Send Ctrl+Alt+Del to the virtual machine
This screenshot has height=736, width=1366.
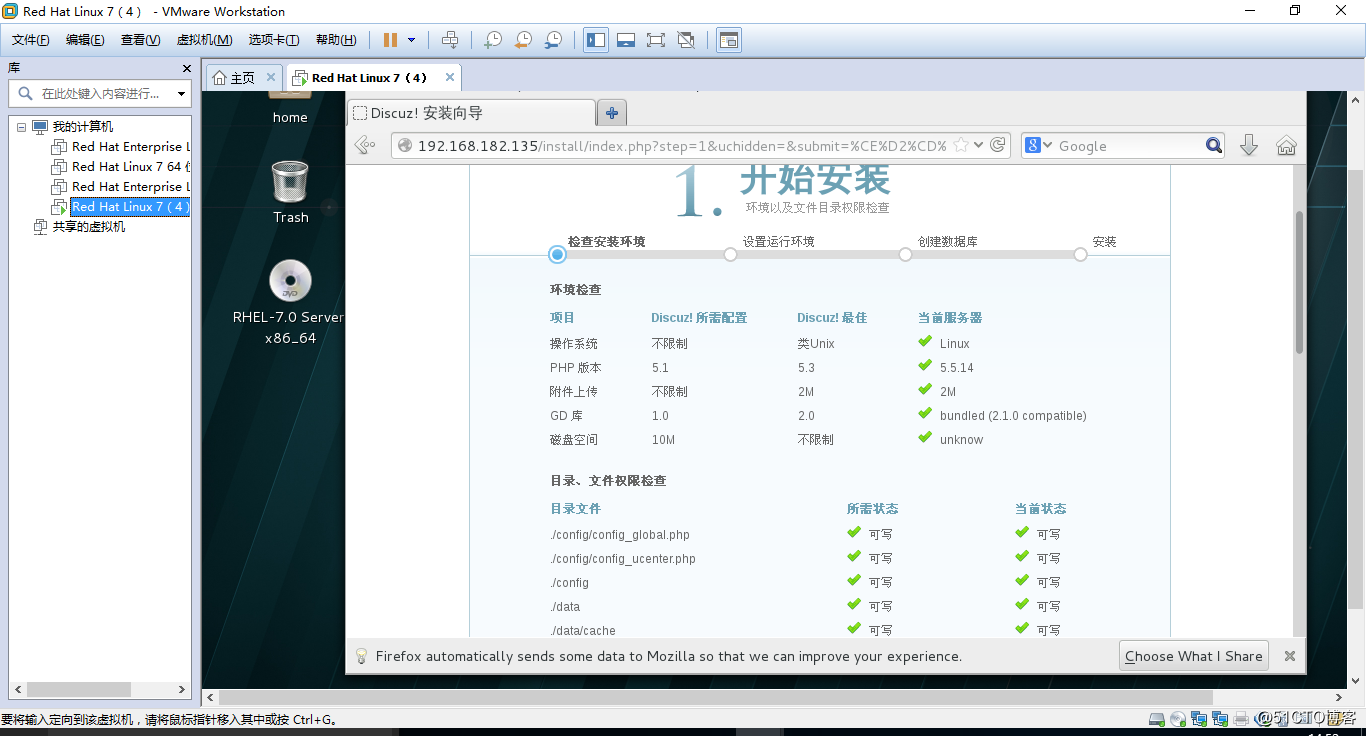pyautogui.click(x=450, y=40)
